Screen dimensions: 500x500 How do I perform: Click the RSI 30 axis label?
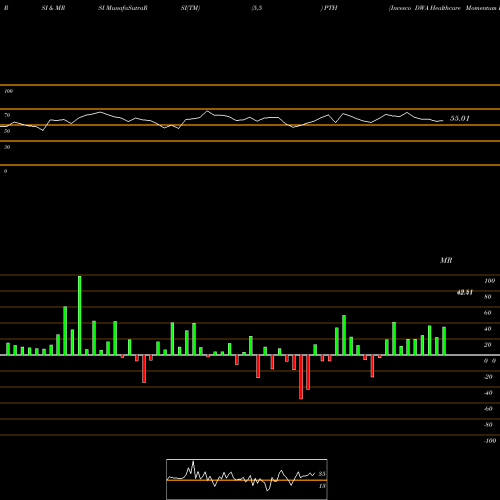coord(7,147)
